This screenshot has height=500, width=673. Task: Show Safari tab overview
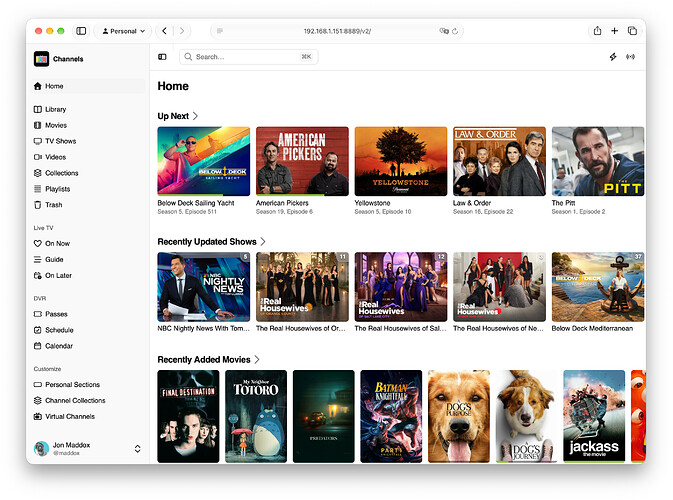pyautogui.click(x=632, y=31)
